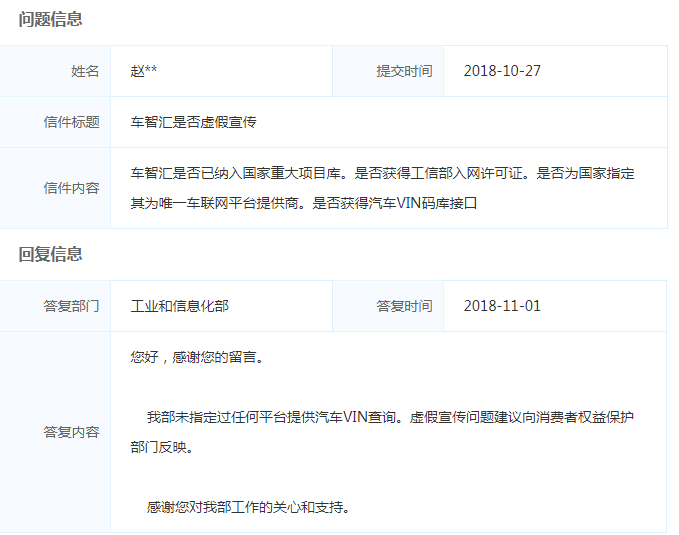679x535 pixels.
Task: Select the department 工业和信息化部
Action: coord(179,306)
